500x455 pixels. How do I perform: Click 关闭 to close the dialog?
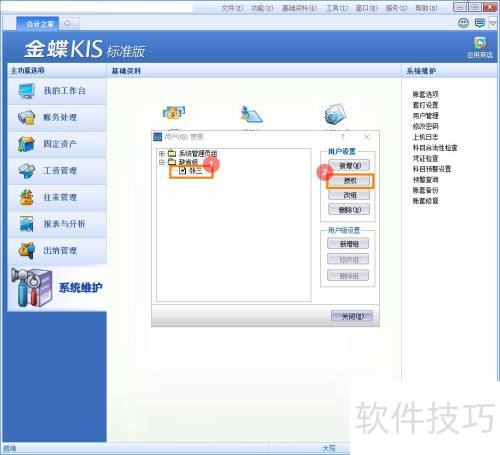[x=352, y=316]
